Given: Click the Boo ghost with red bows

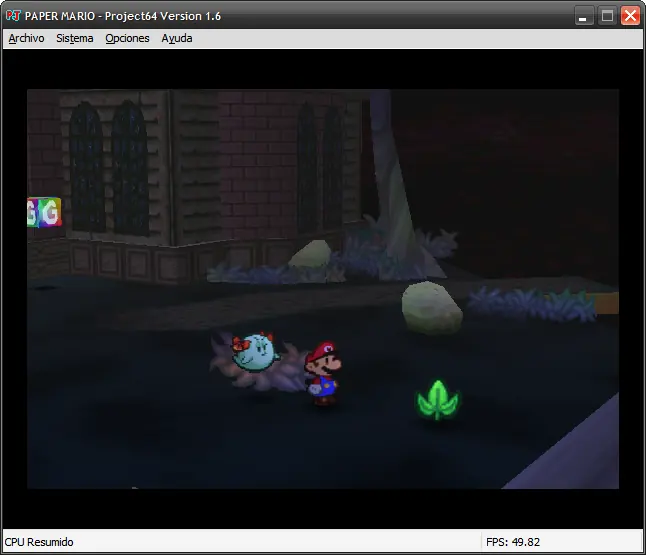Looking at the screenshot, I should coord(255,353).
